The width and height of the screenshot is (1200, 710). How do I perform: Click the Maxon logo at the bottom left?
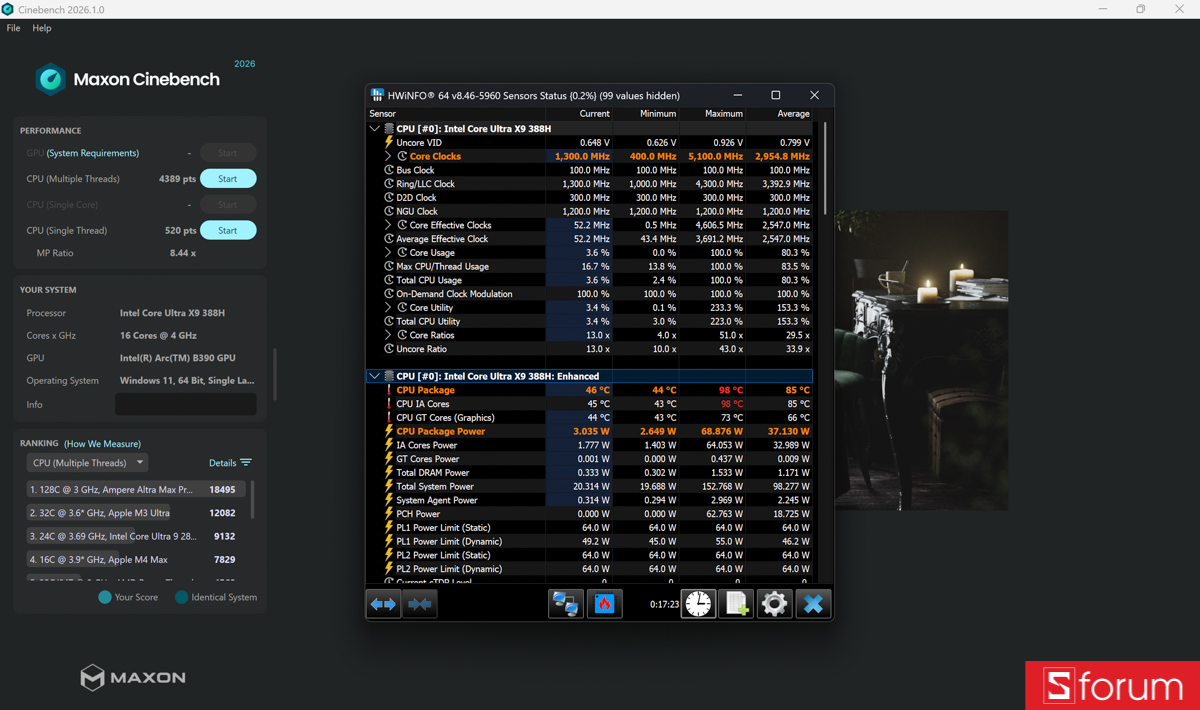pos(133,677)
